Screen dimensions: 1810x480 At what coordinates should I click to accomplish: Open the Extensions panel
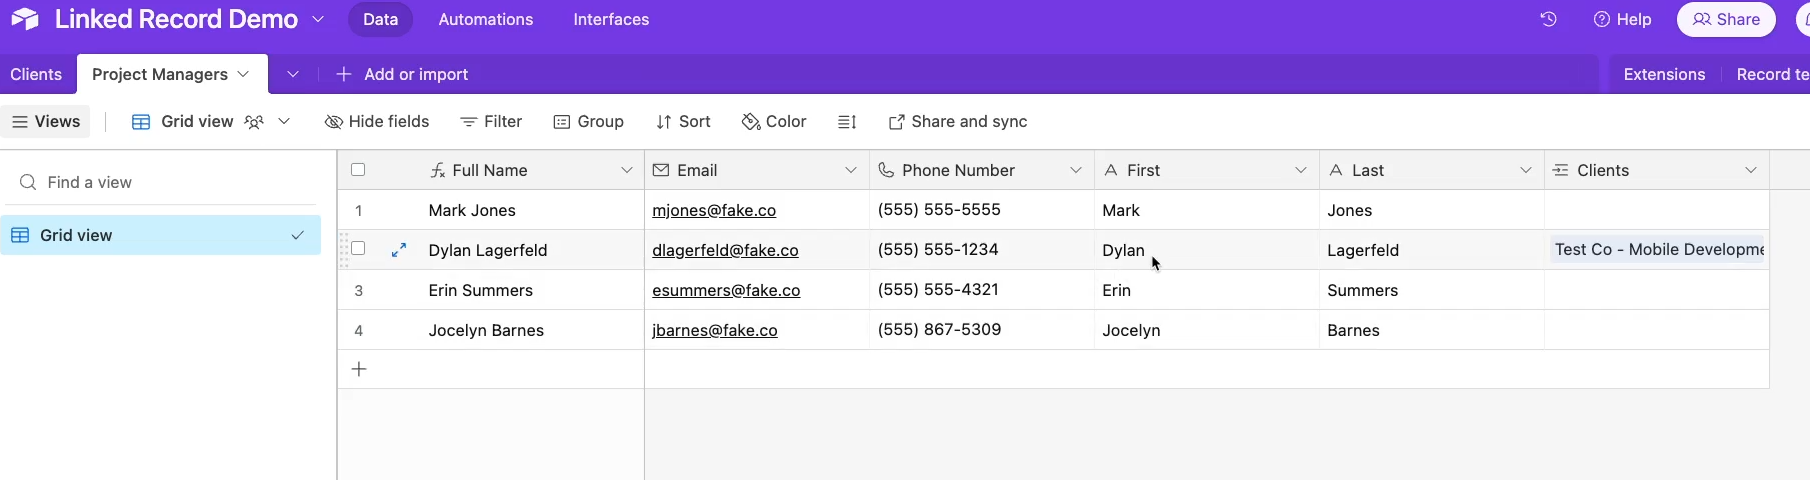click(1664, 74)
